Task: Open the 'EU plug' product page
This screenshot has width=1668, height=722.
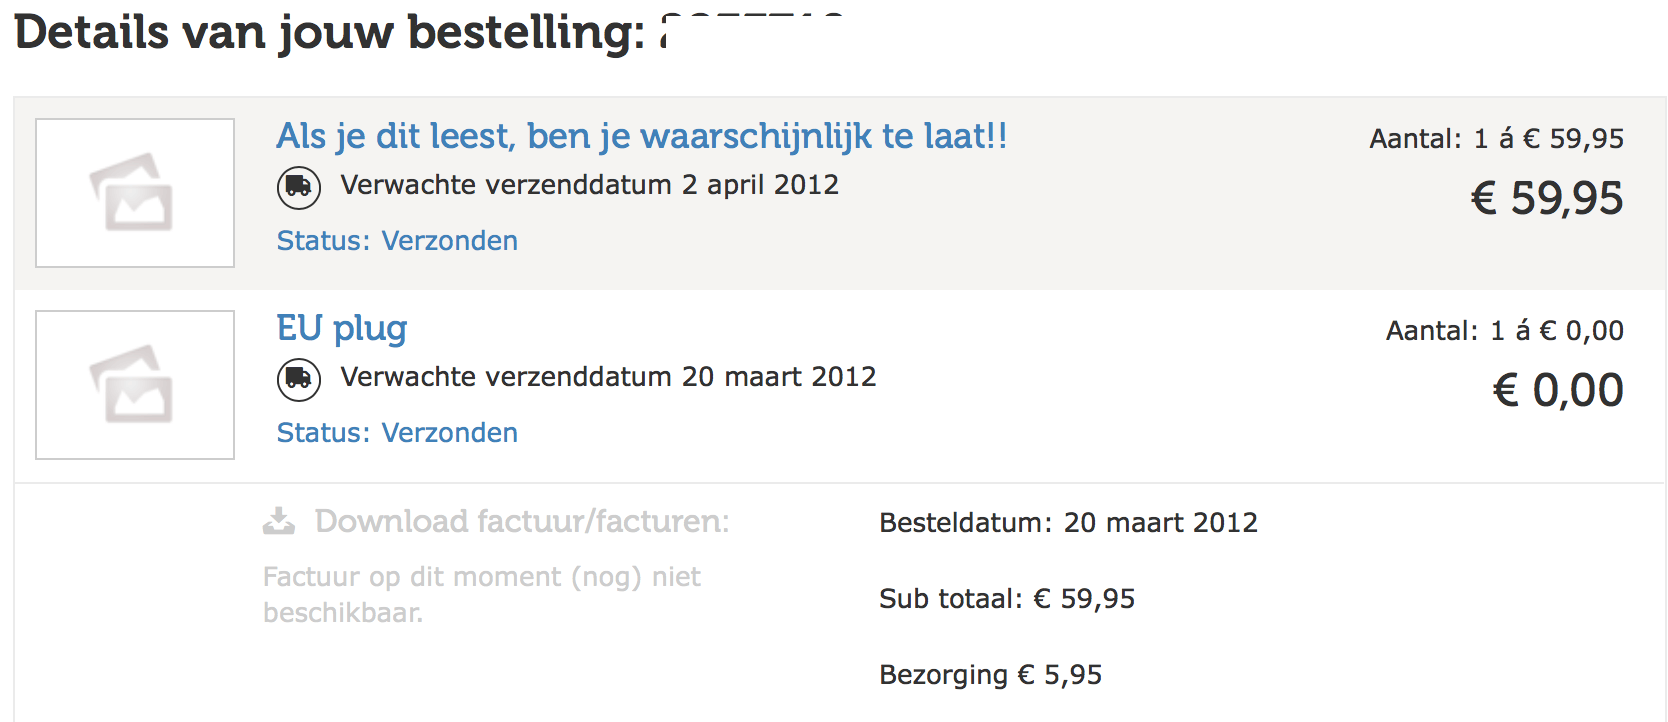Action: pyautogui.click(x=341, y=328)
